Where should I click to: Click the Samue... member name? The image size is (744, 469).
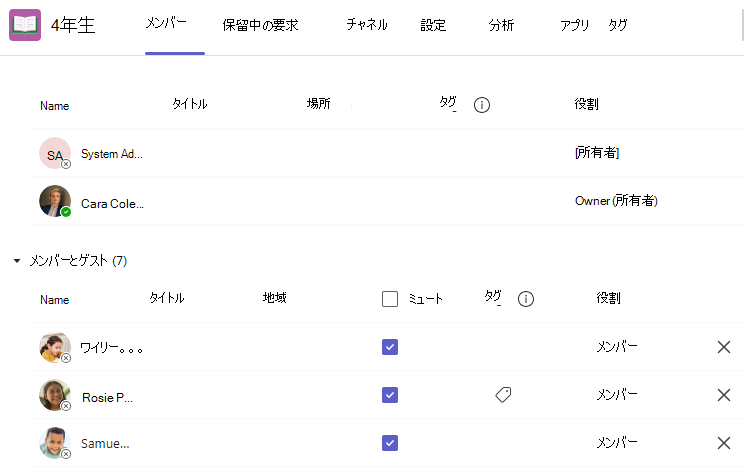105,443
